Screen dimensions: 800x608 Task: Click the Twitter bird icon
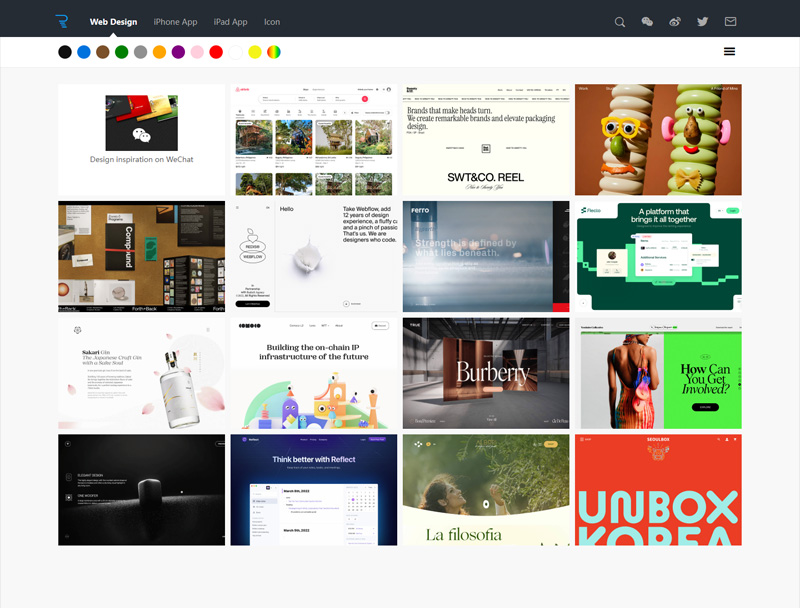(703, 22)
